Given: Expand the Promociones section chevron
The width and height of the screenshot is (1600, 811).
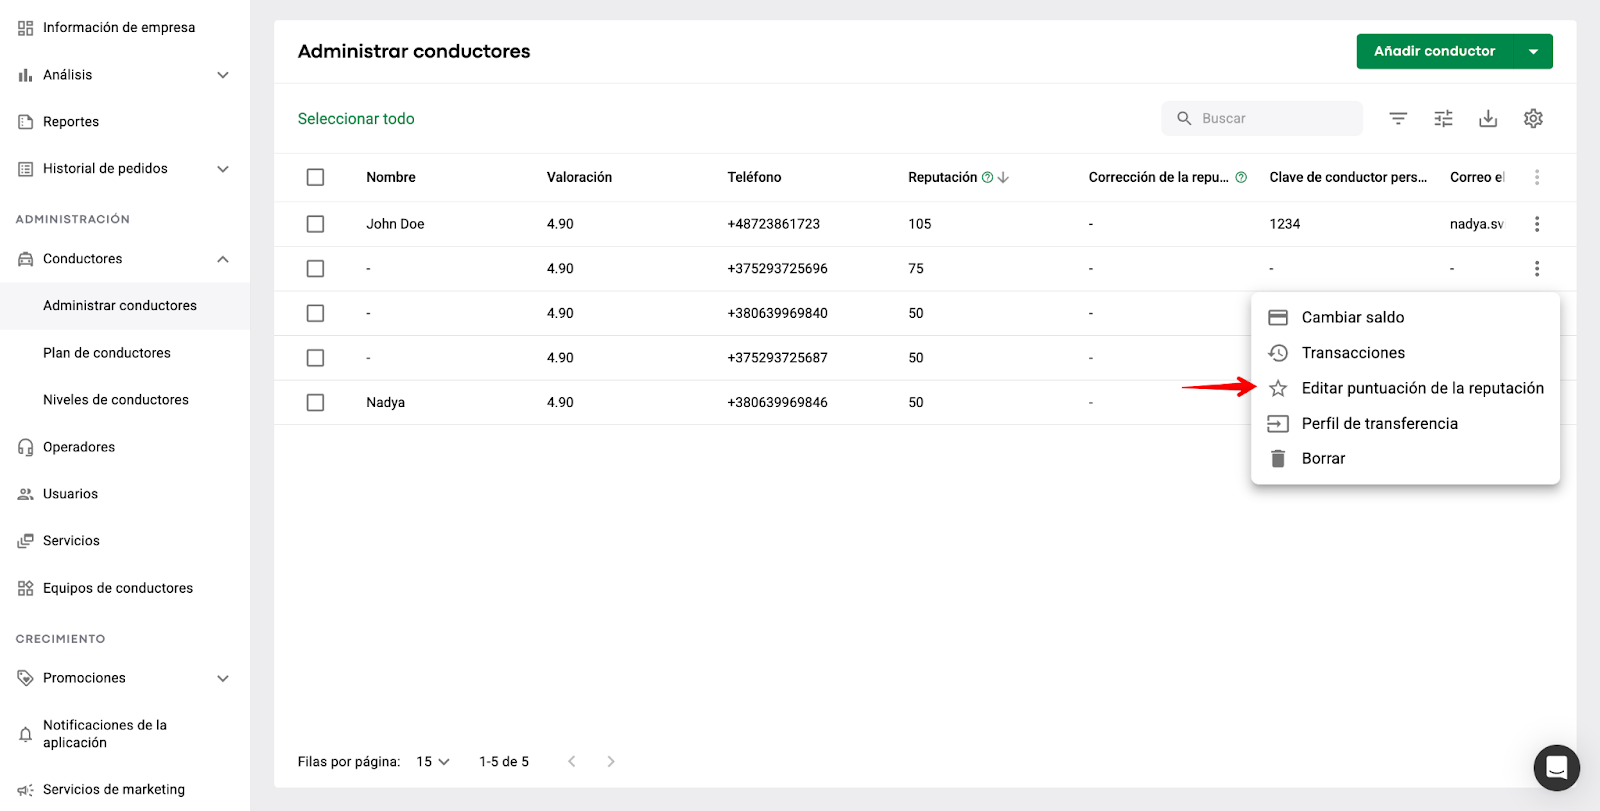Looking at the screenshot, I should 223,678.
